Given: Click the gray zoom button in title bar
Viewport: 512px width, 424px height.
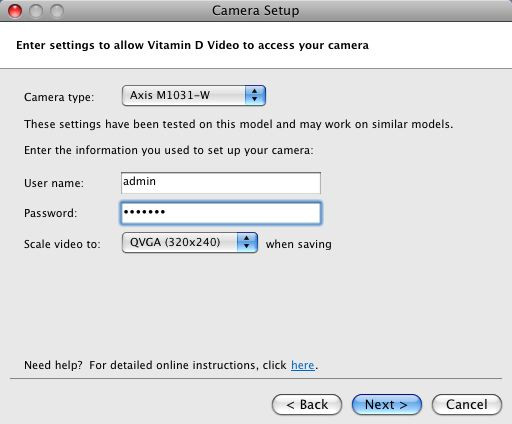Looking at the screenshot, I should (57, 11).
